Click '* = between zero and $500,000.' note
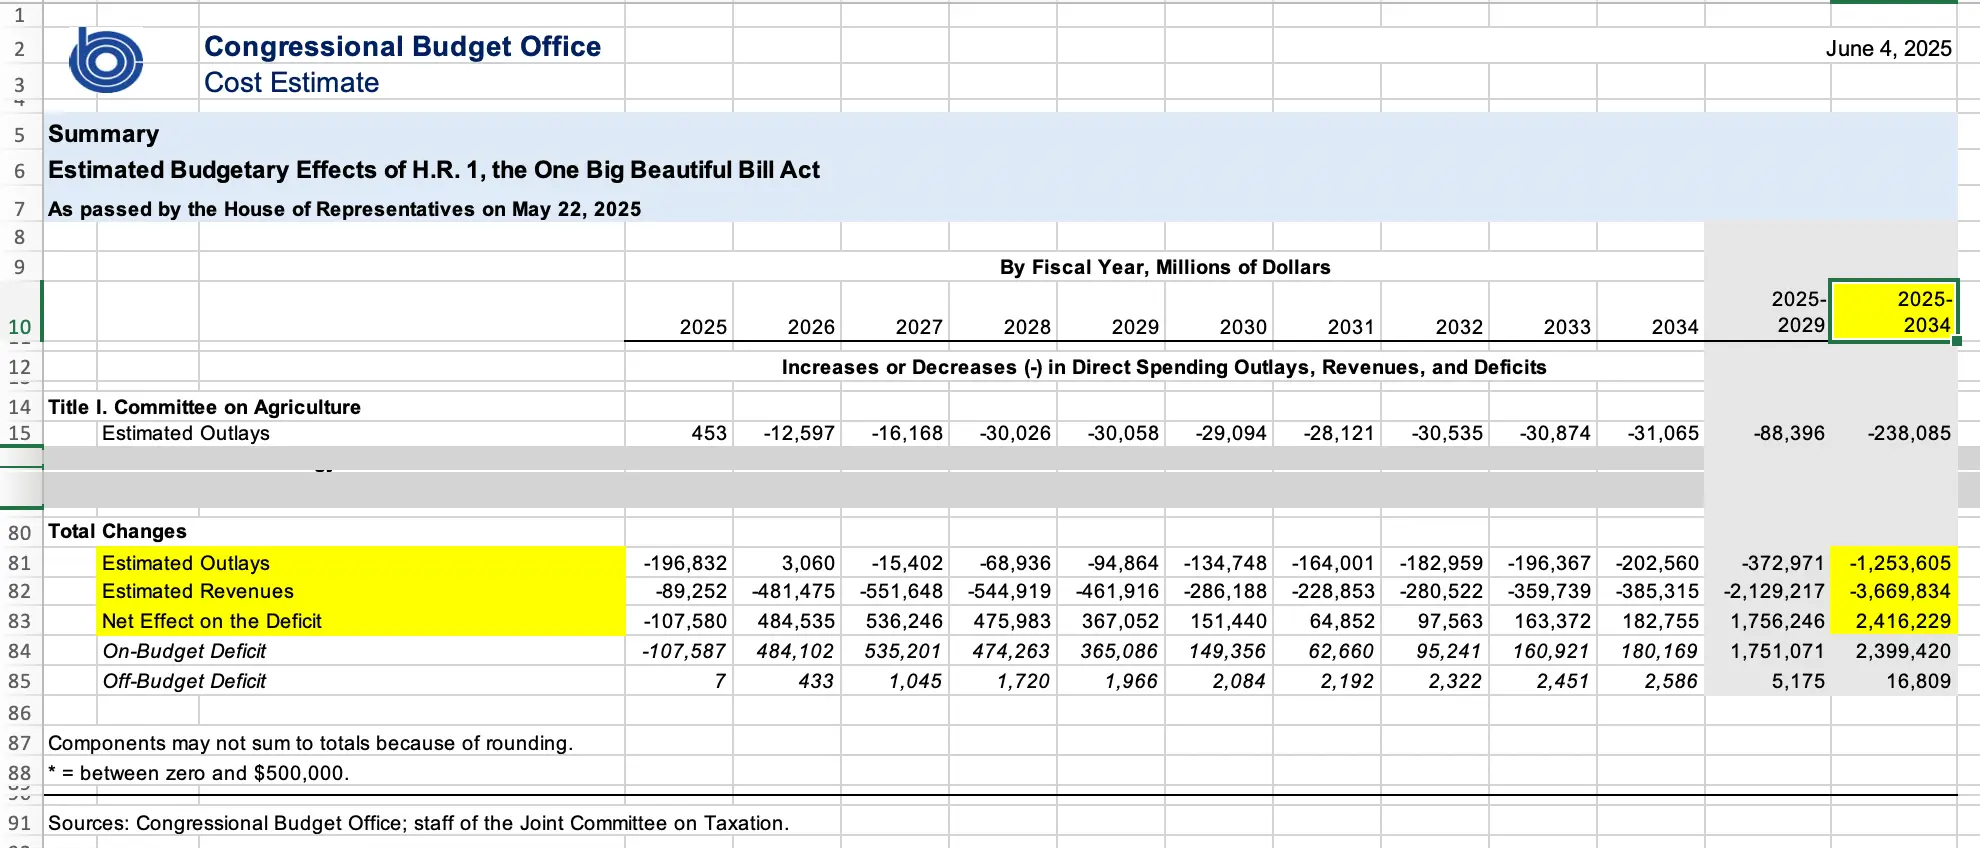The width and height of the screenshot is (1980, 848). (x=198, y=773)
